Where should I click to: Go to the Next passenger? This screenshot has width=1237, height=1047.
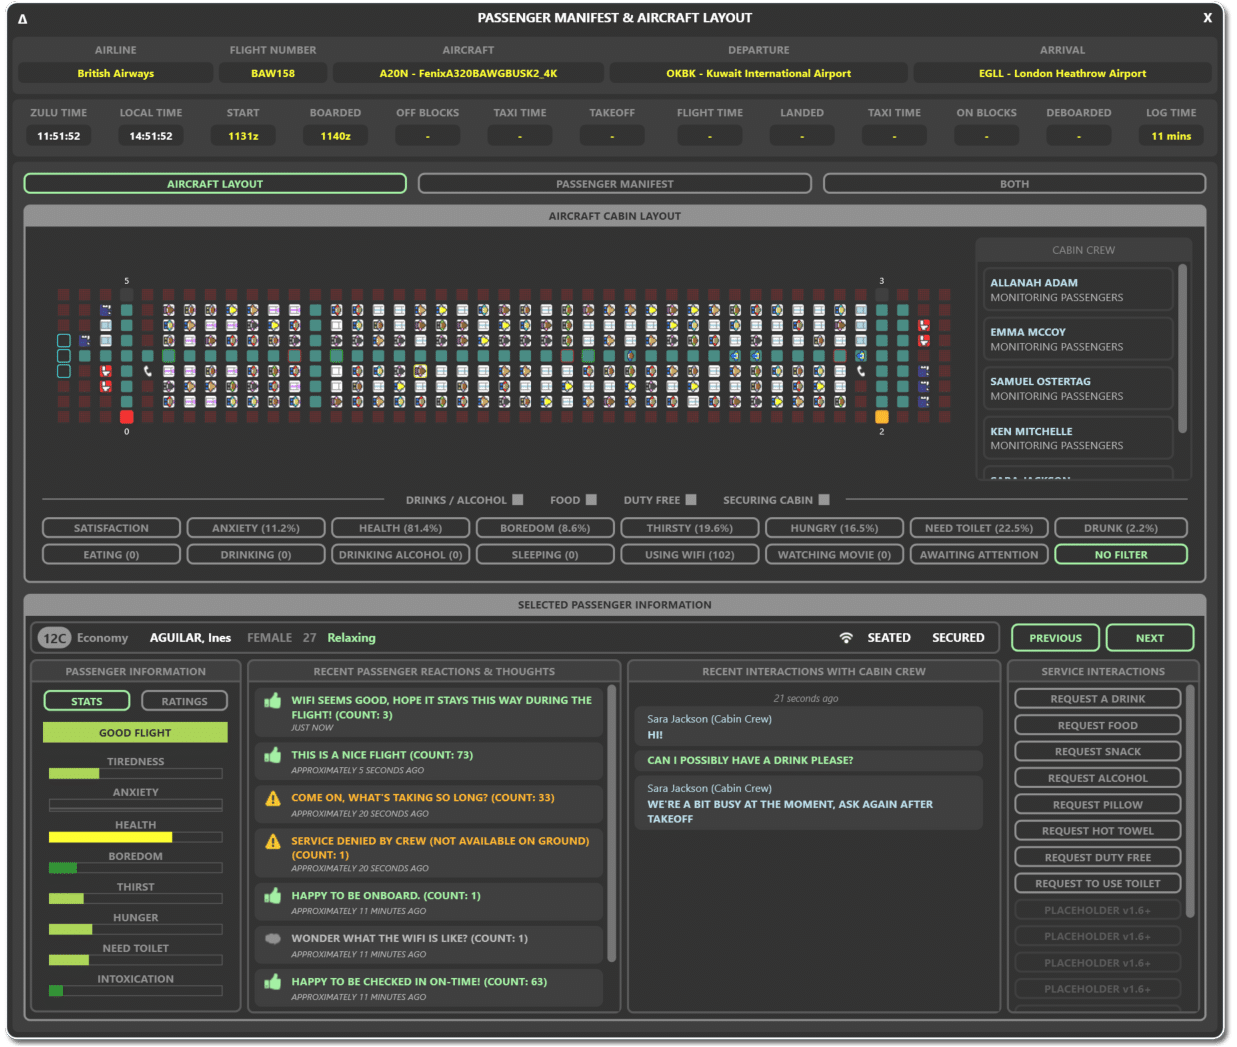[1149, 638]
